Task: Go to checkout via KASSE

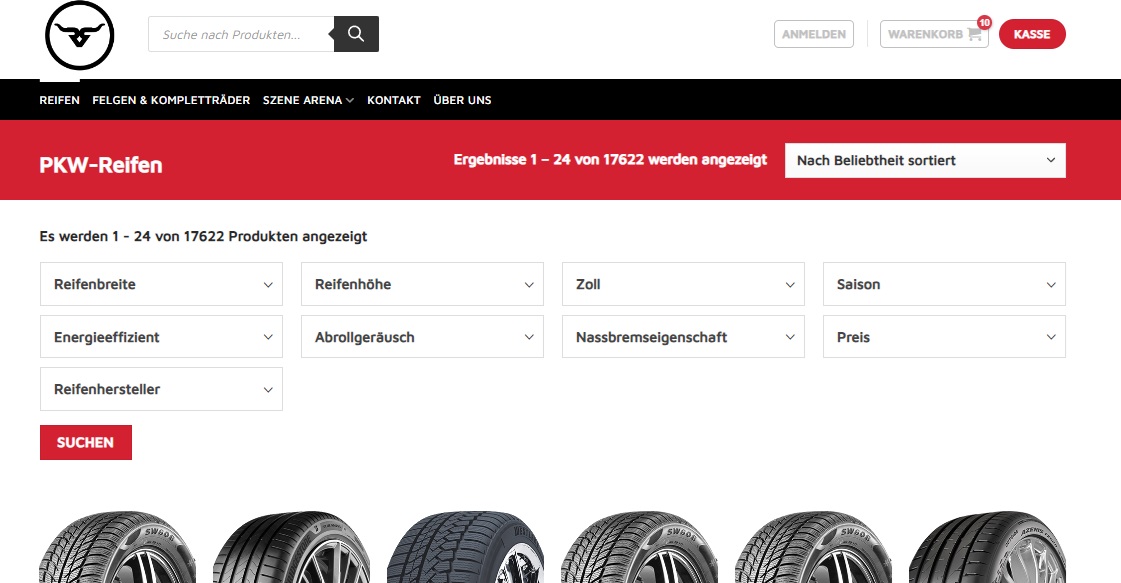Action: click(x=1032, y=34)
